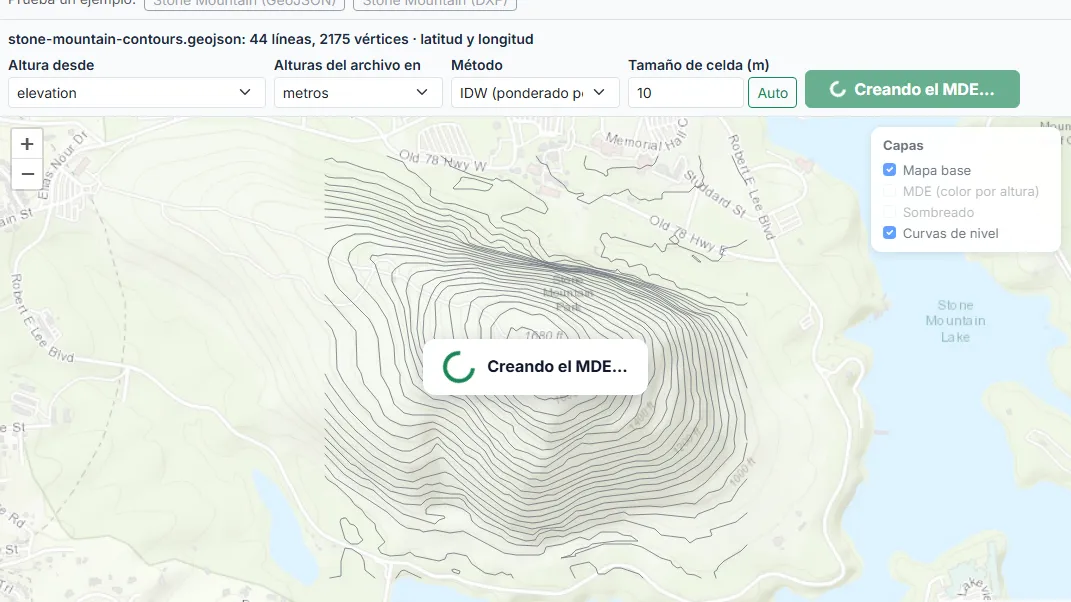Click the Alturas del archivo en label
This screenshot has height=602, width=1071.
tap(348, 66)
